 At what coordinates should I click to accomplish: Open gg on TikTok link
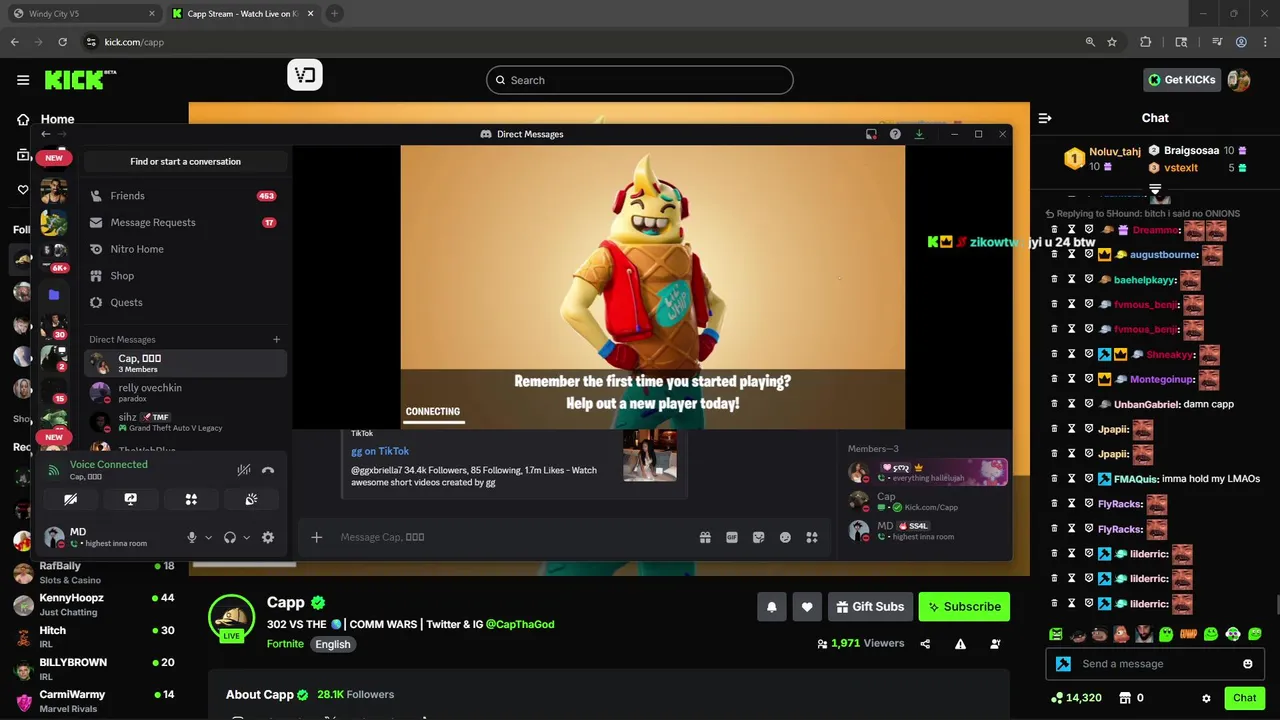click(380, 451)
